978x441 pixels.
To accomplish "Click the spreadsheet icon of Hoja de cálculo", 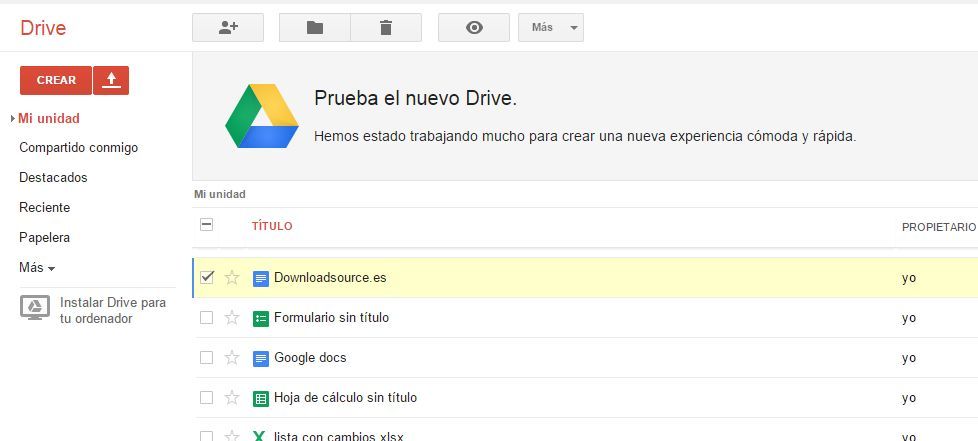I will [x=261, y=398].
